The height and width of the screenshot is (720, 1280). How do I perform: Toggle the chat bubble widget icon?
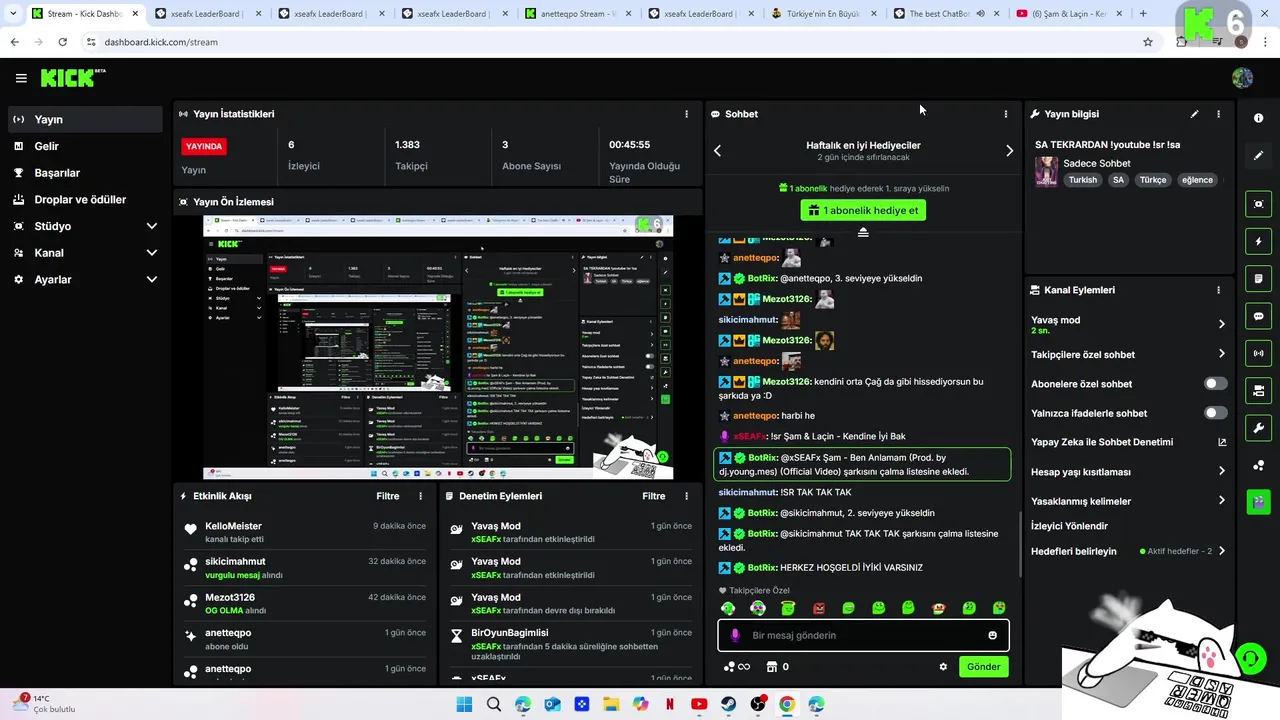coord(1258,316)
